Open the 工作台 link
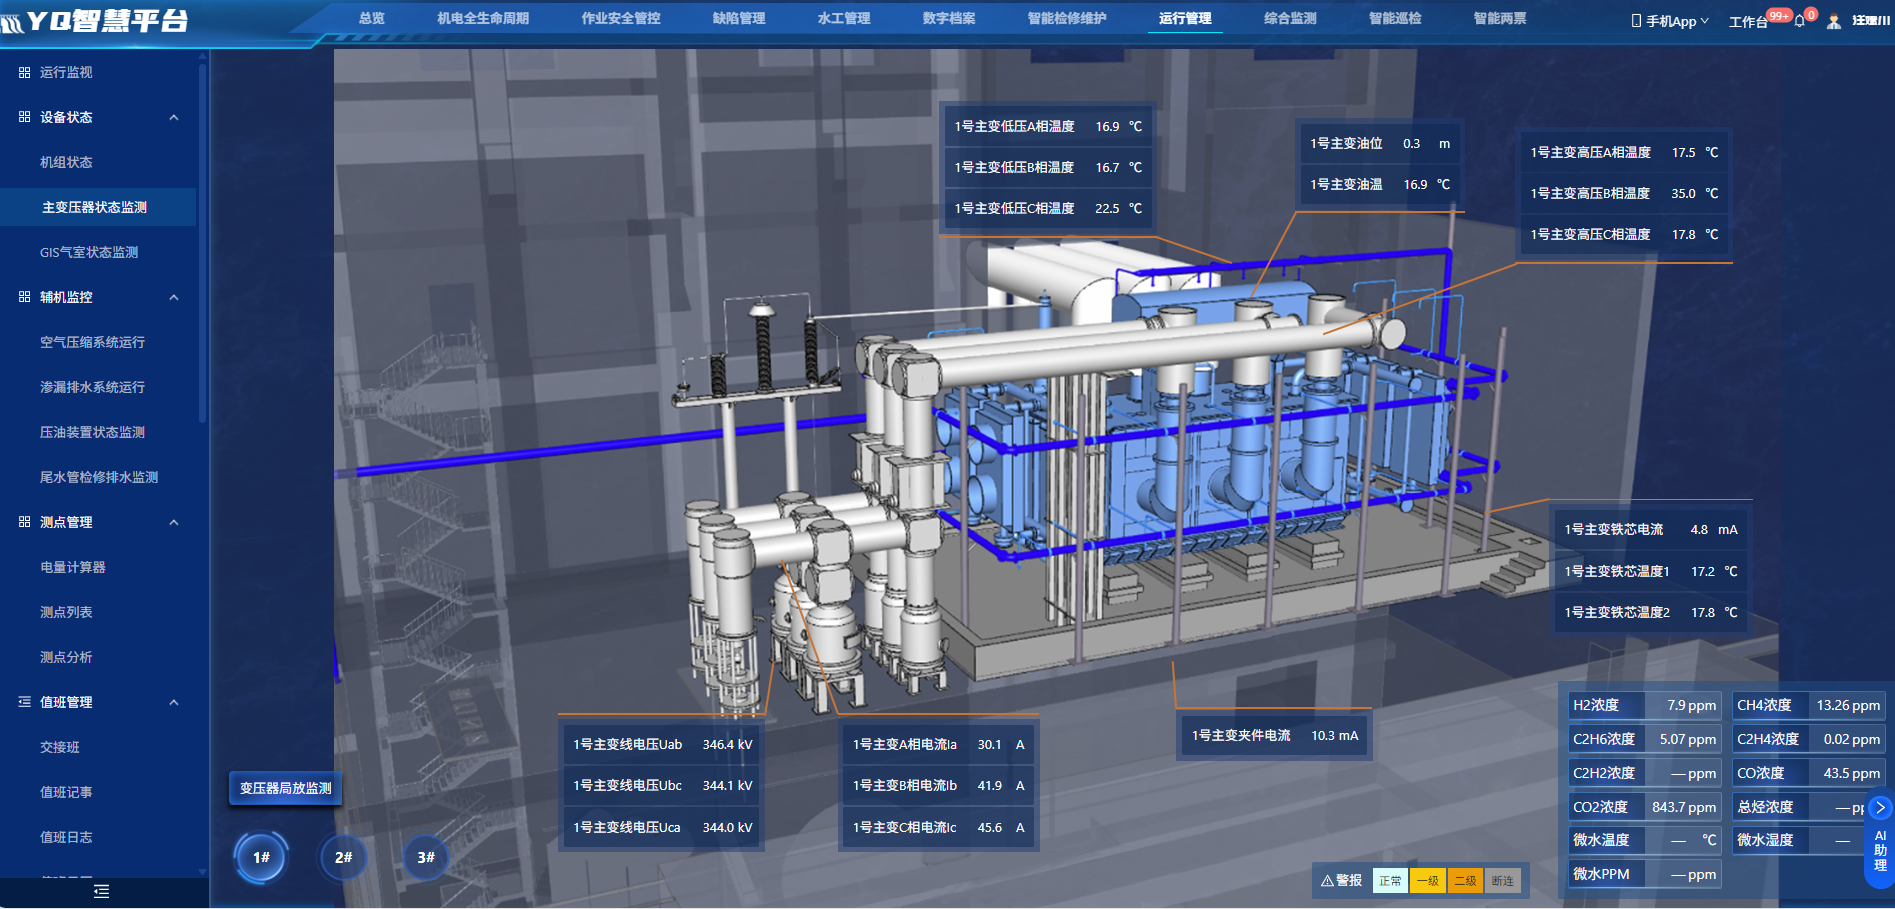 (1747, 22)
